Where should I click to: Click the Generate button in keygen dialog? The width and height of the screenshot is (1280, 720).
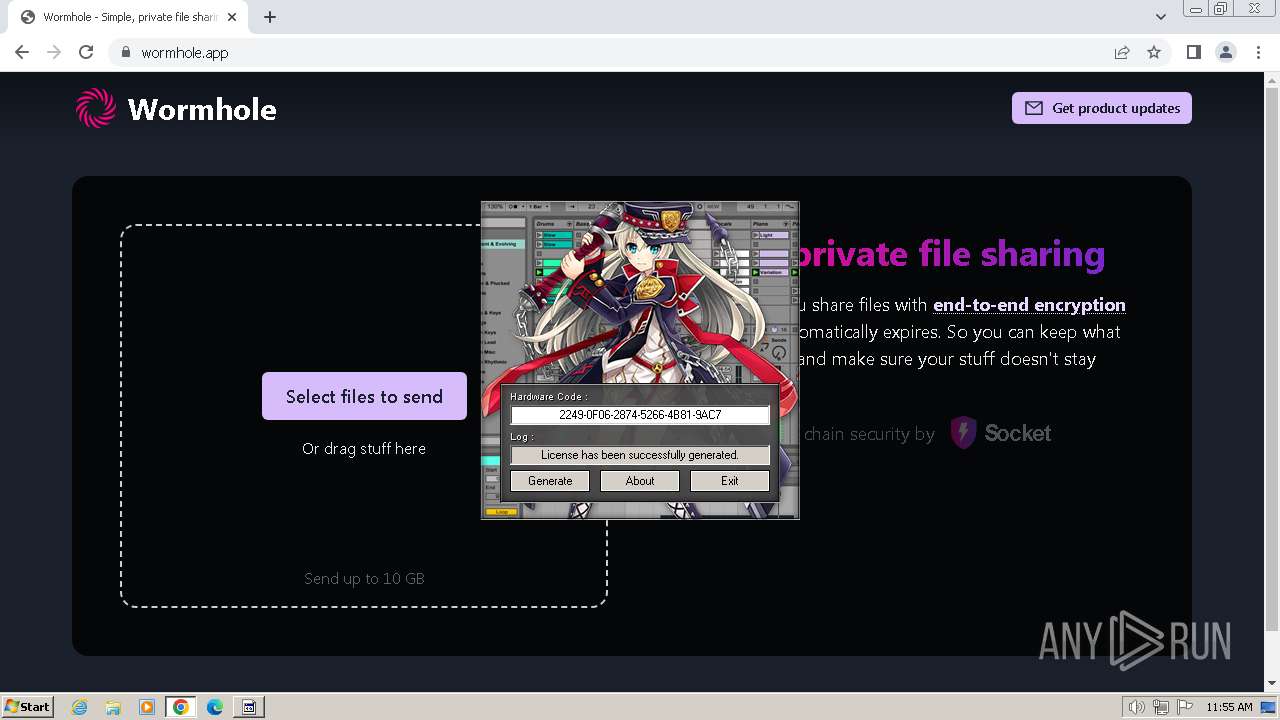(x=550, y=481)
